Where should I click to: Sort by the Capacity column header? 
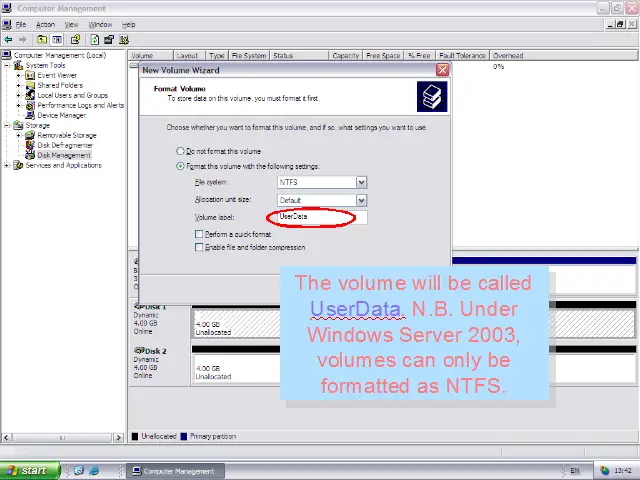(x=345, y=56)
